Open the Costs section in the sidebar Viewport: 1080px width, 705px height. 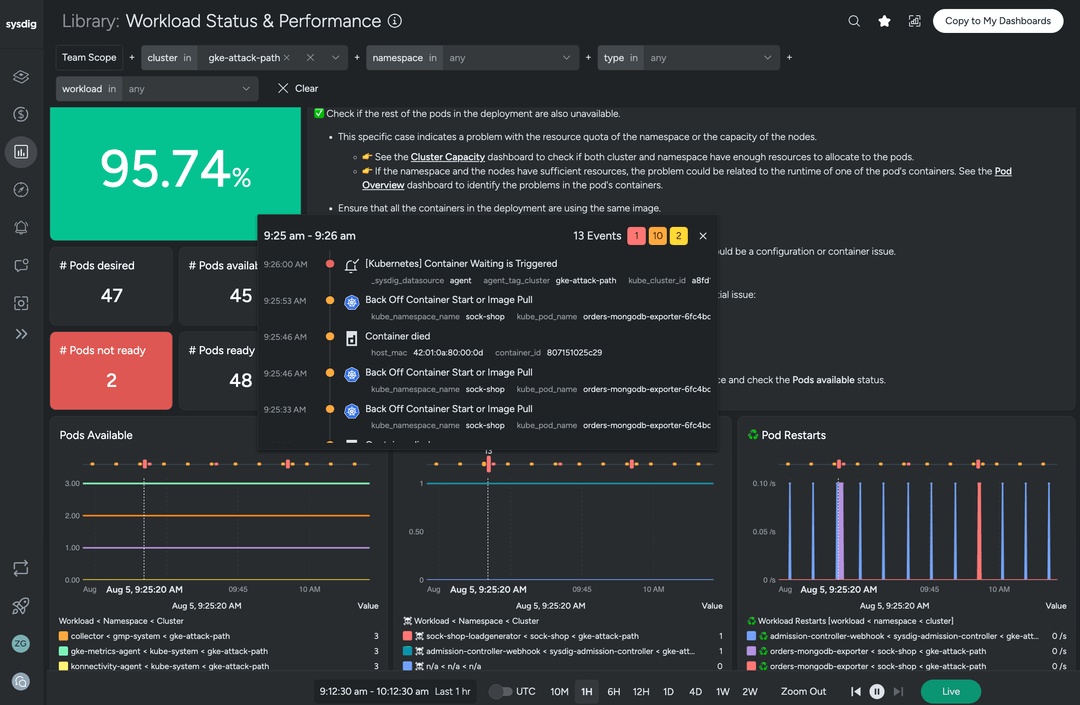click(x=21, y=114)
